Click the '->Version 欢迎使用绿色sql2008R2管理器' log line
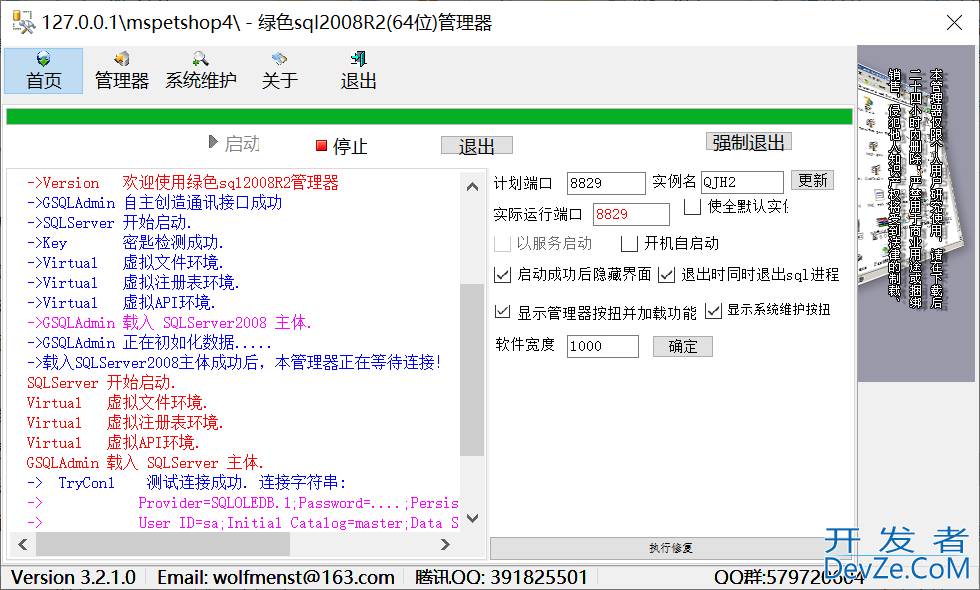980x590 pixels. [x=182, y=183]
